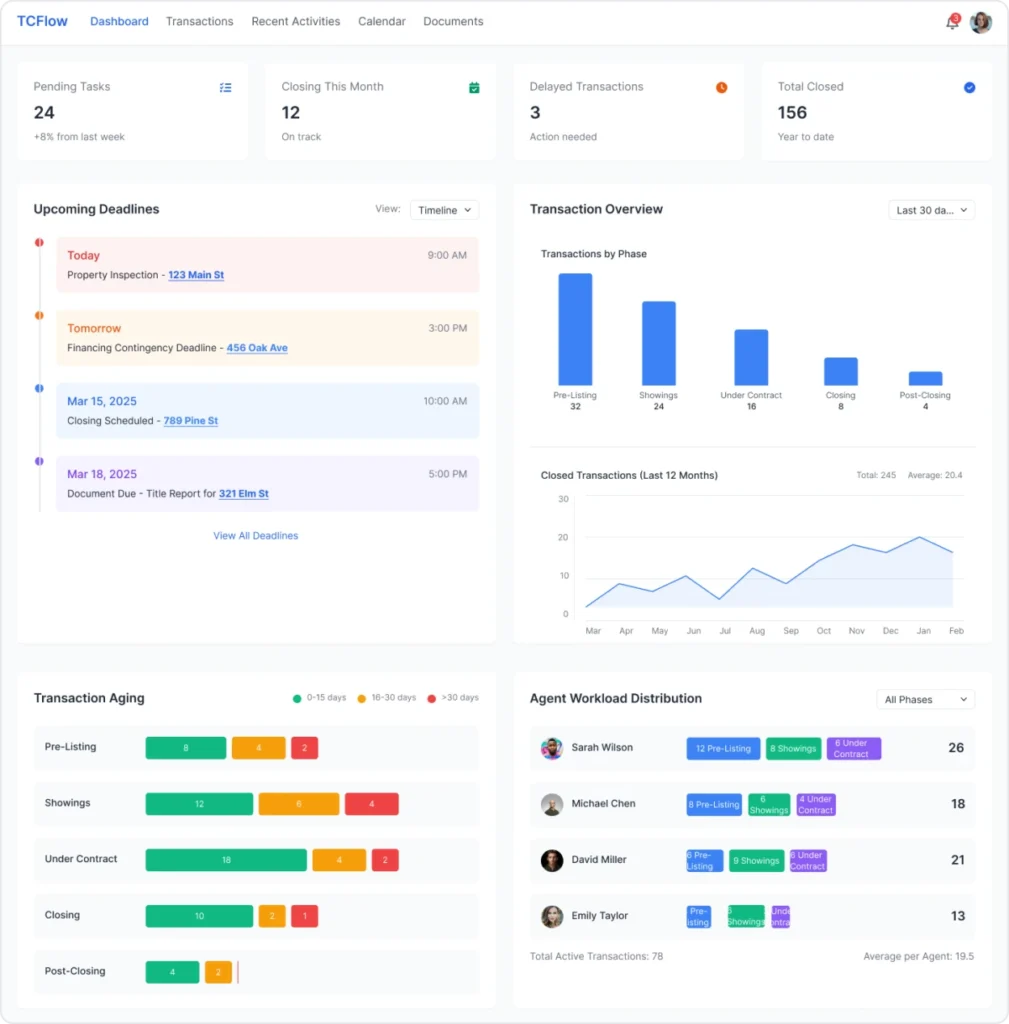Click the Pre-Listing bar in phase chart
Viewport: 1009px width, 1024px height.
[x=575, y=329]
